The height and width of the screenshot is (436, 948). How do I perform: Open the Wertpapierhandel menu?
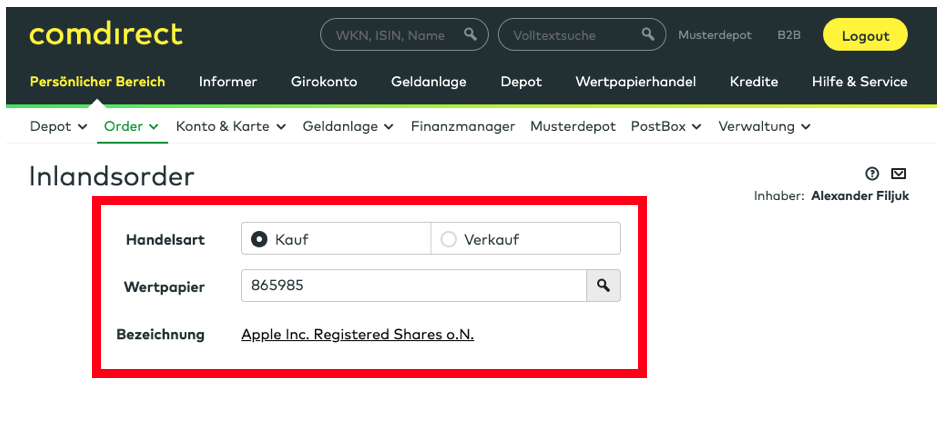pyautogui.click(x=635, y=82)
